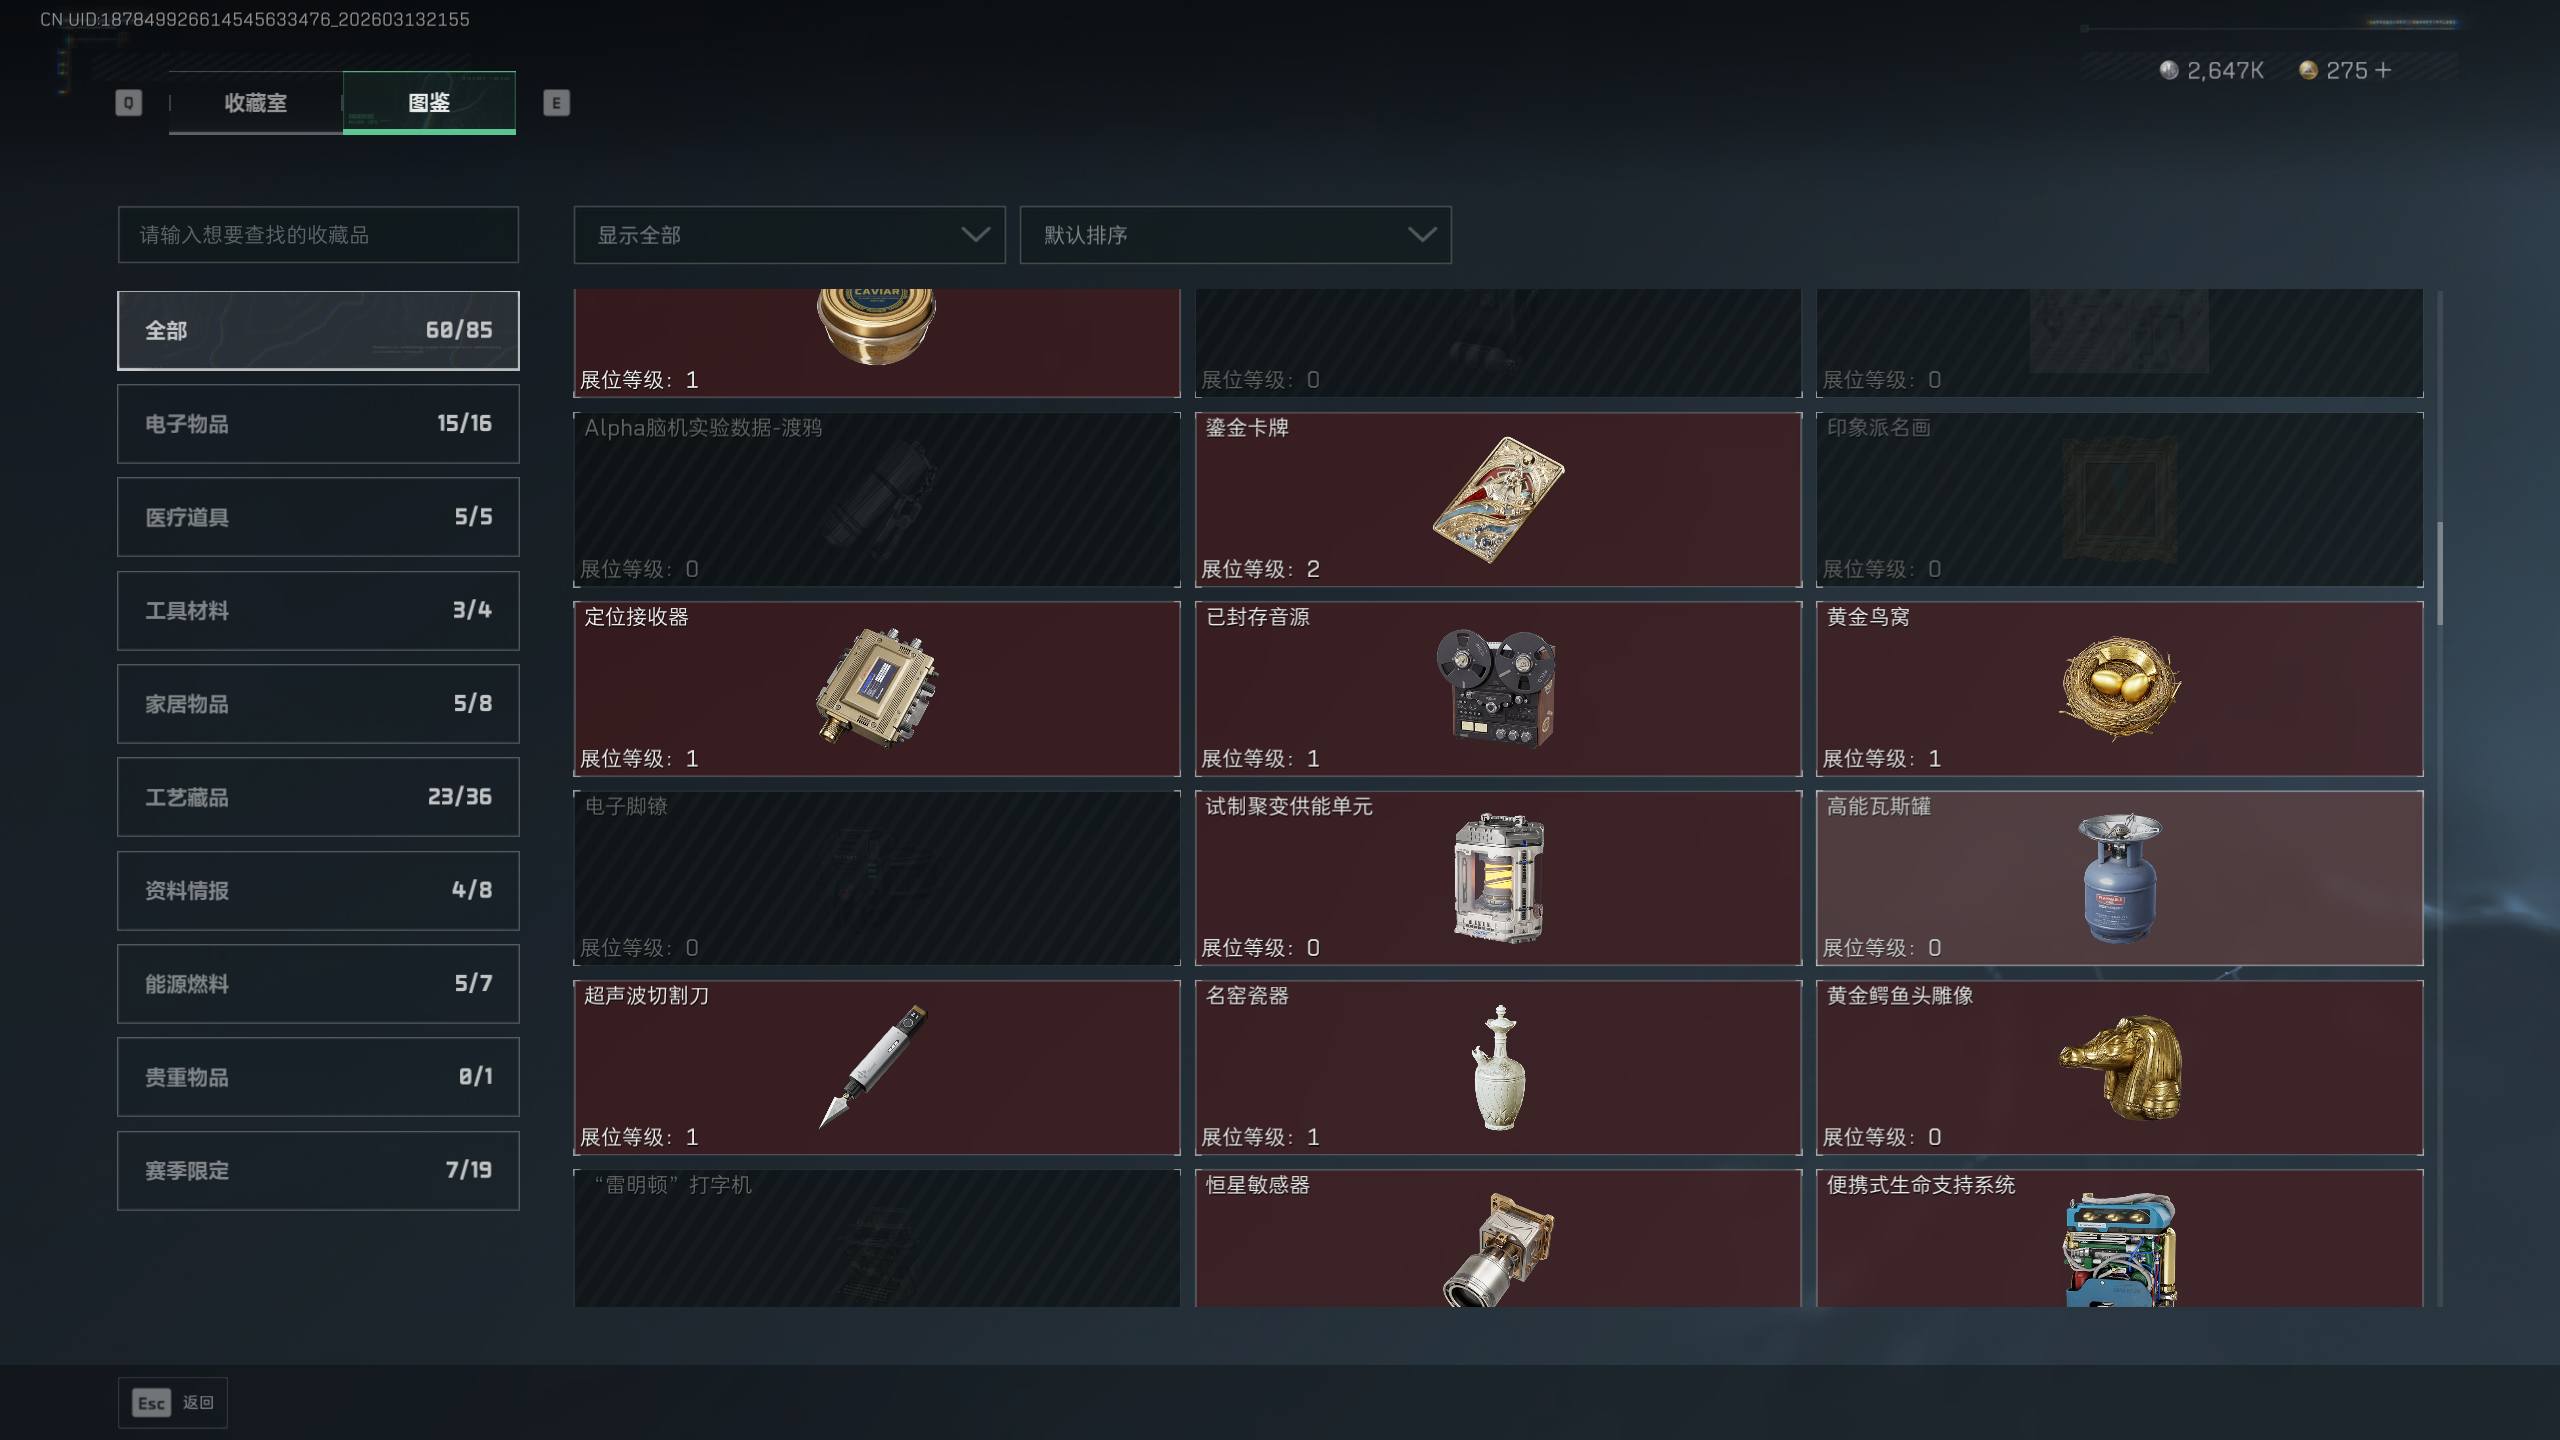Click the Esc 返回 button

(173, 1403)
